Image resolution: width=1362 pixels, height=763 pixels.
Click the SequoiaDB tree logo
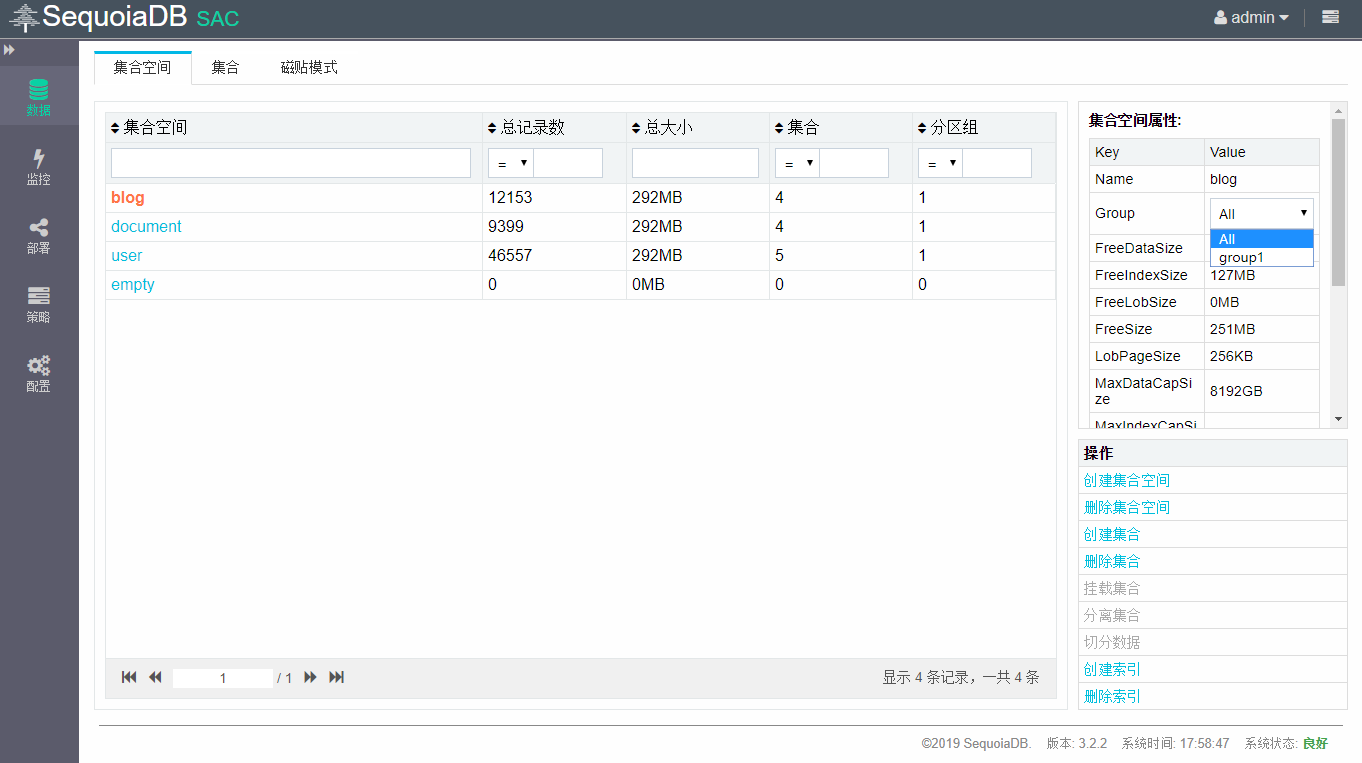24,18
